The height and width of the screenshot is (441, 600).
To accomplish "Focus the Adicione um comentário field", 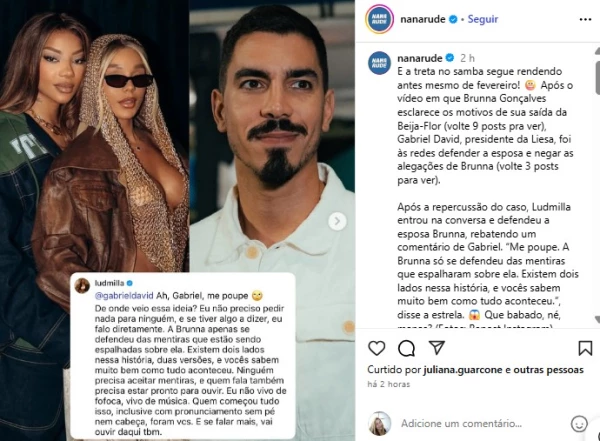I will [x=461, y=424].
